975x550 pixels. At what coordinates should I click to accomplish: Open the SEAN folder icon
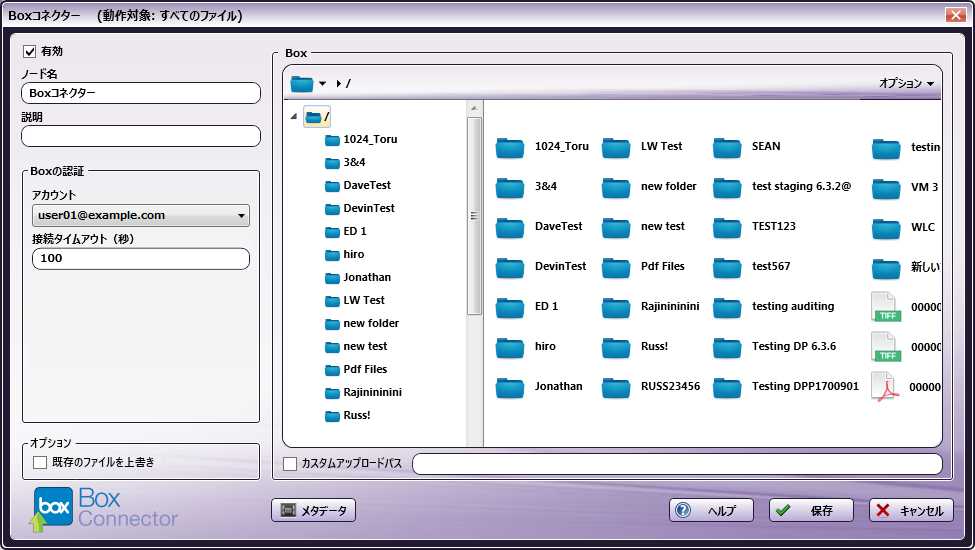coord(727,148)
